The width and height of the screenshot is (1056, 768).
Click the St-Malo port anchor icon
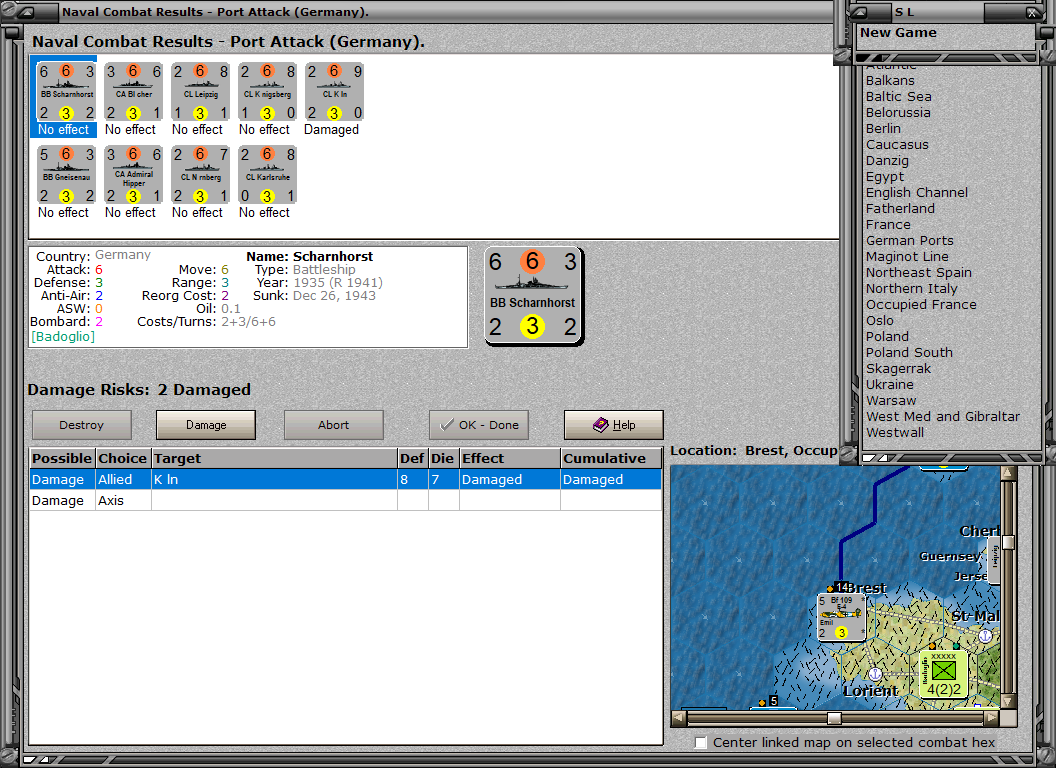tap(985, 635)
